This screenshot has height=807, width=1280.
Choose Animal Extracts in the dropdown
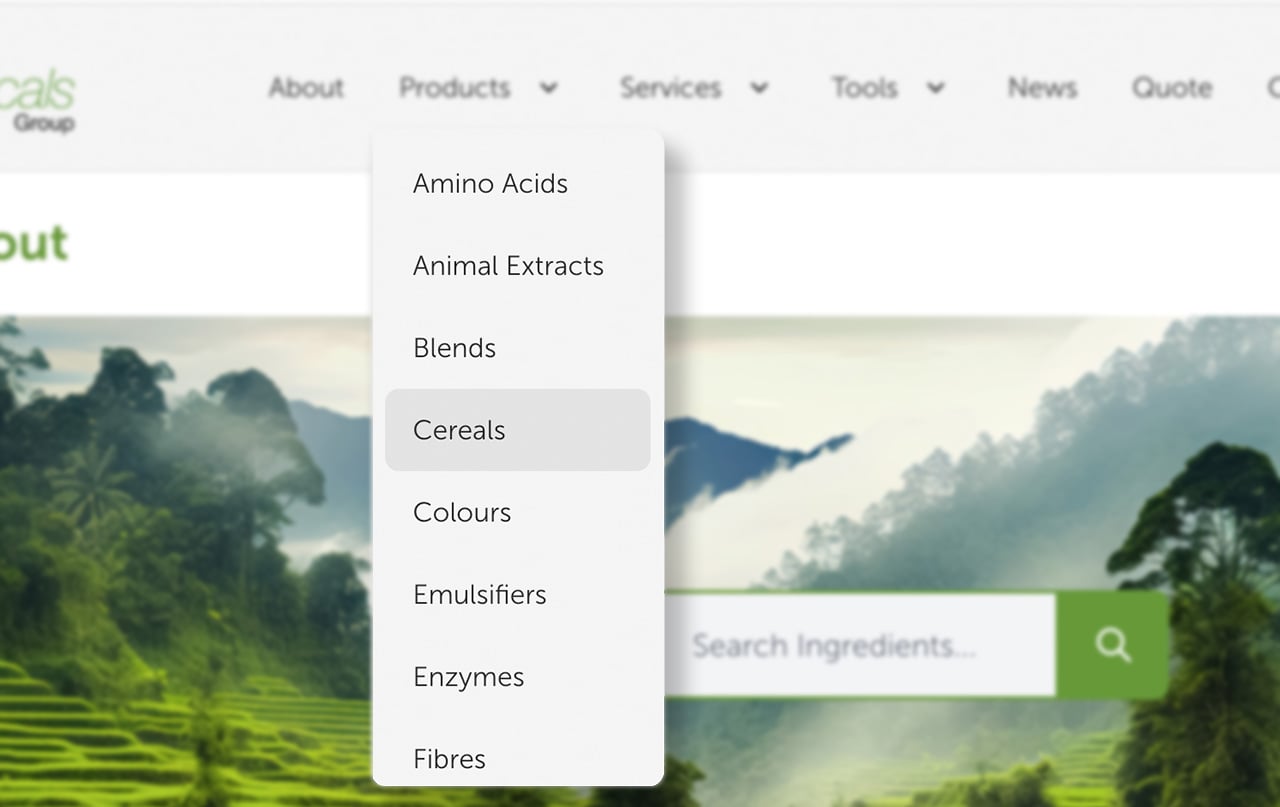(508, 266)
